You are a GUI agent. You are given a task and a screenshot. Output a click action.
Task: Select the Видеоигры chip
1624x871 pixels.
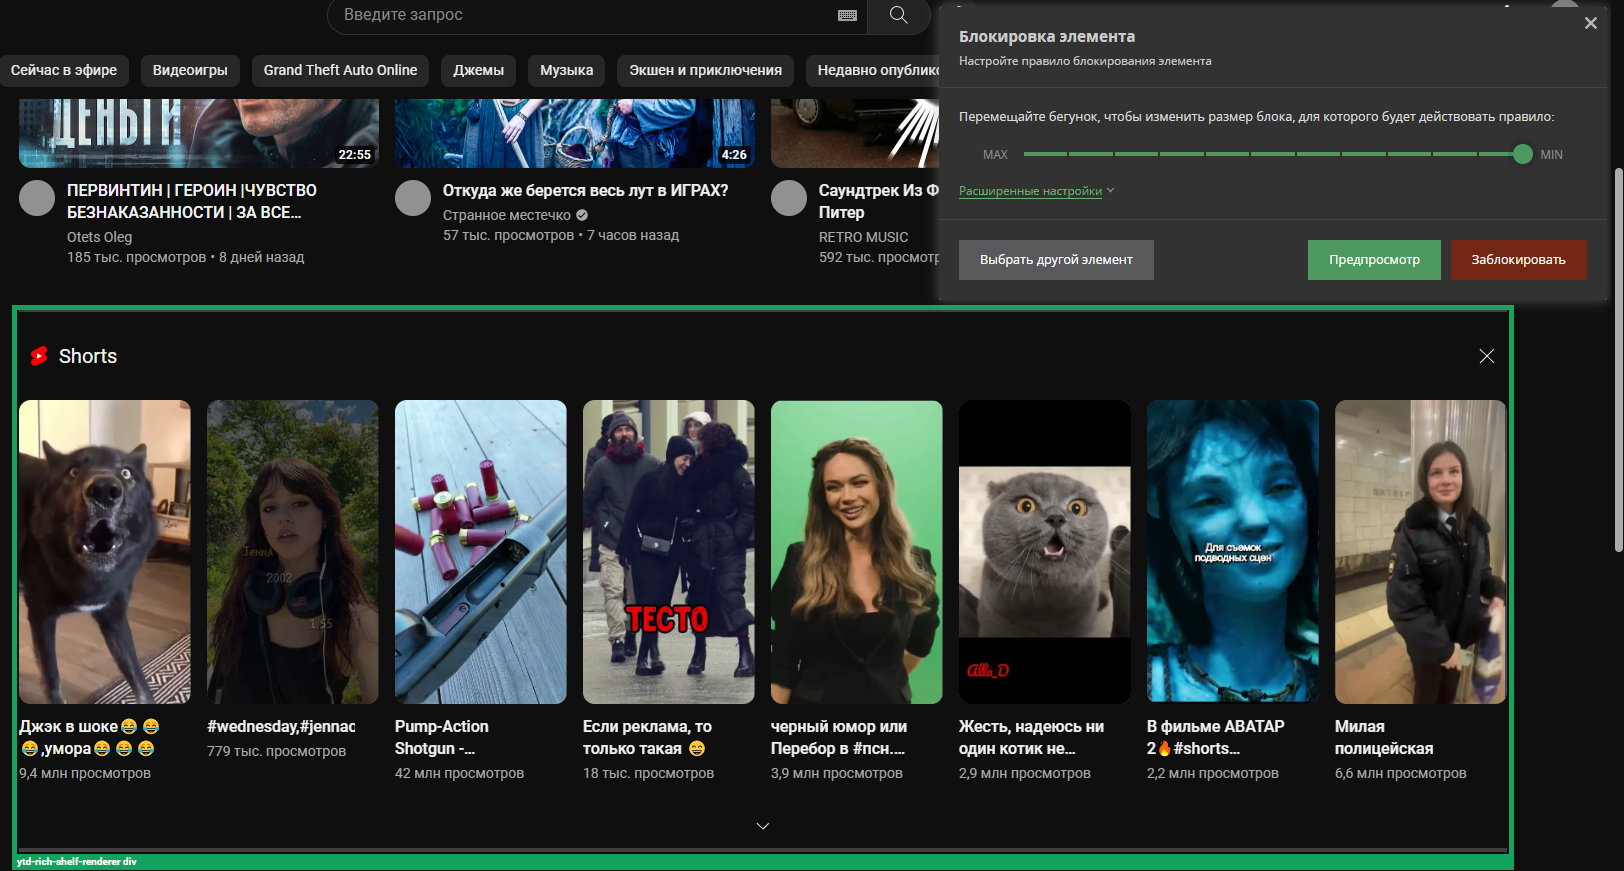tap(190, 70)
